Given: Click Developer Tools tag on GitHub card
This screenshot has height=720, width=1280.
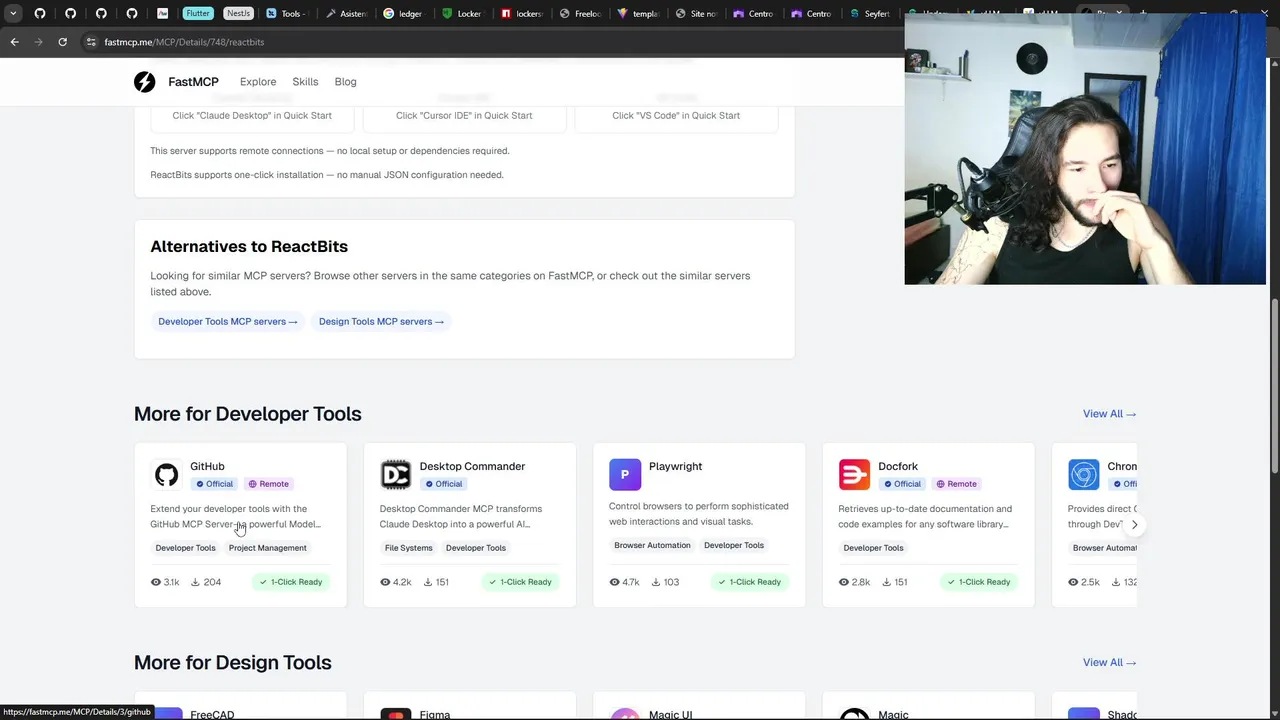Looking at the screenshot, I should (x=185, y=548).
